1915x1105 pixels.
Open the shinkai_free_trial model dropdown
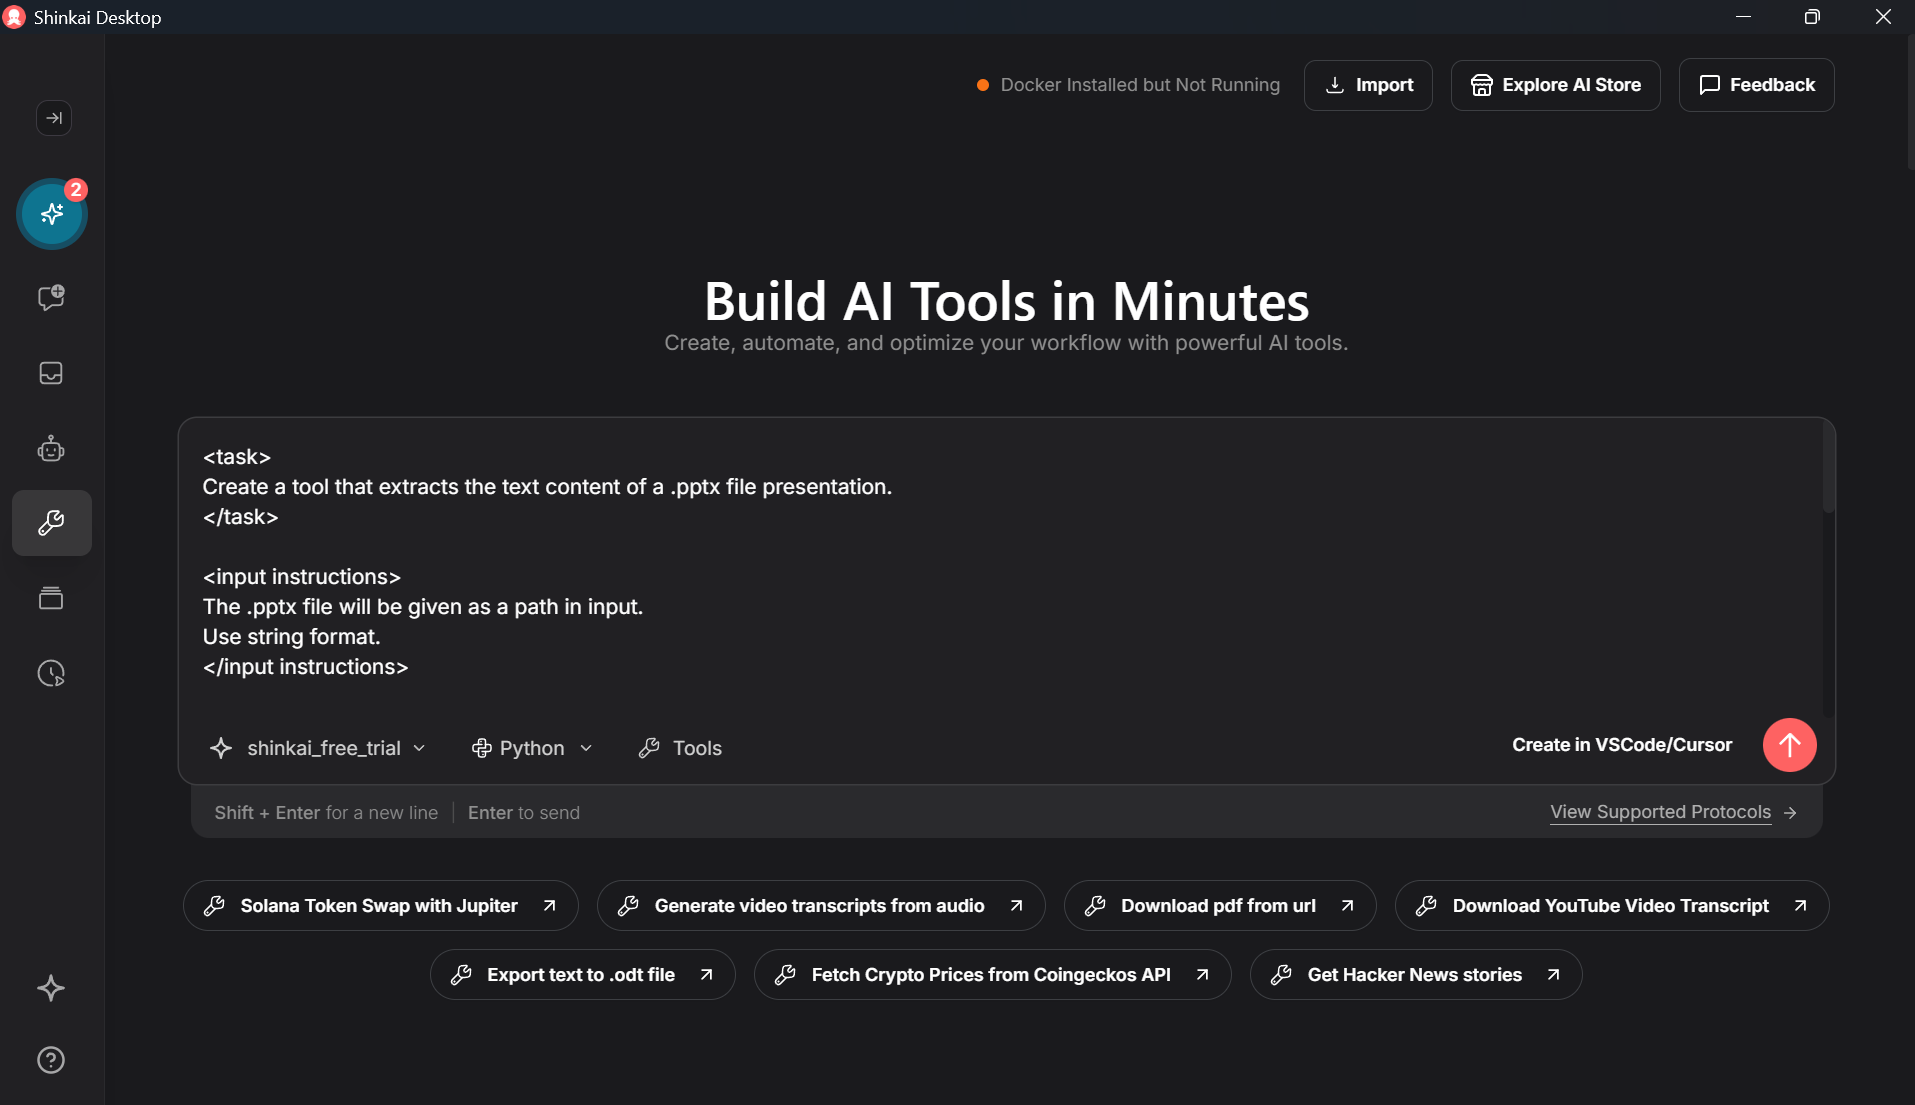pyautogui.click(x=317, y=747)
